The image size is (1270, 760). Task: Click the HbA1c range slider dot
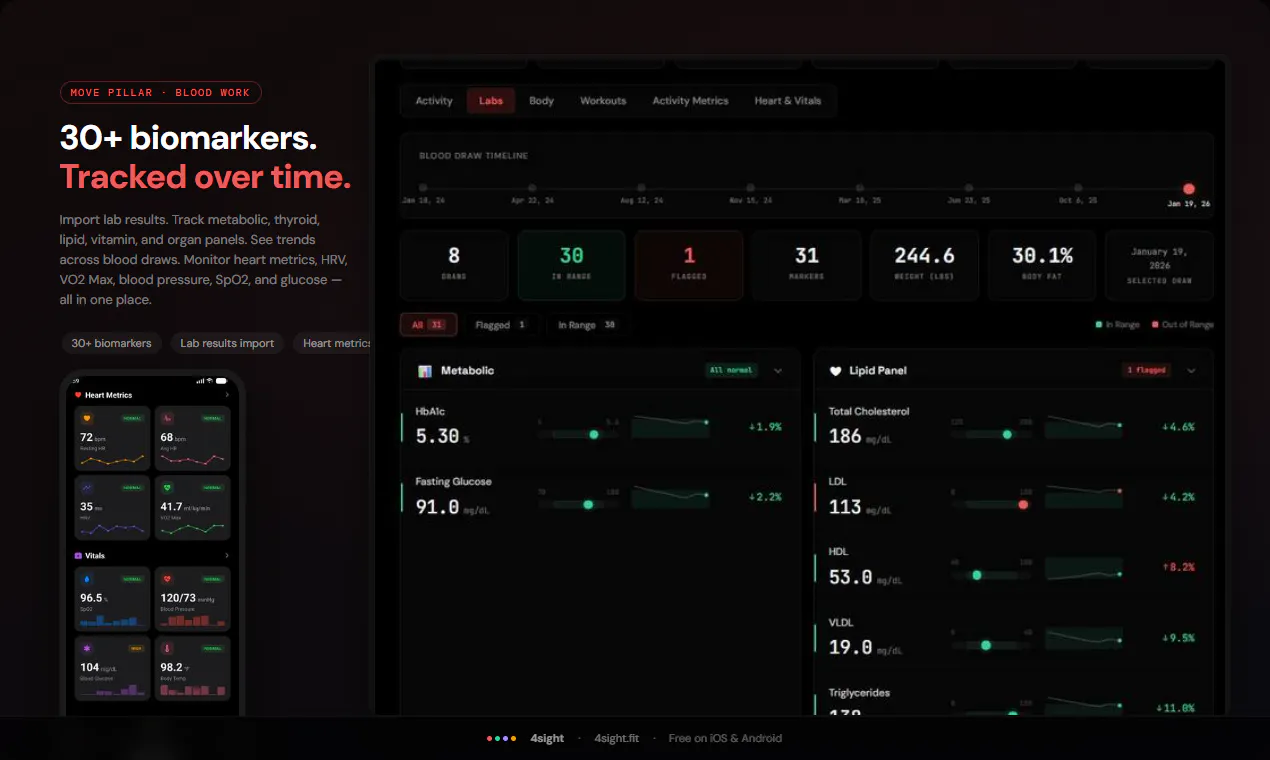coord(594,435)
